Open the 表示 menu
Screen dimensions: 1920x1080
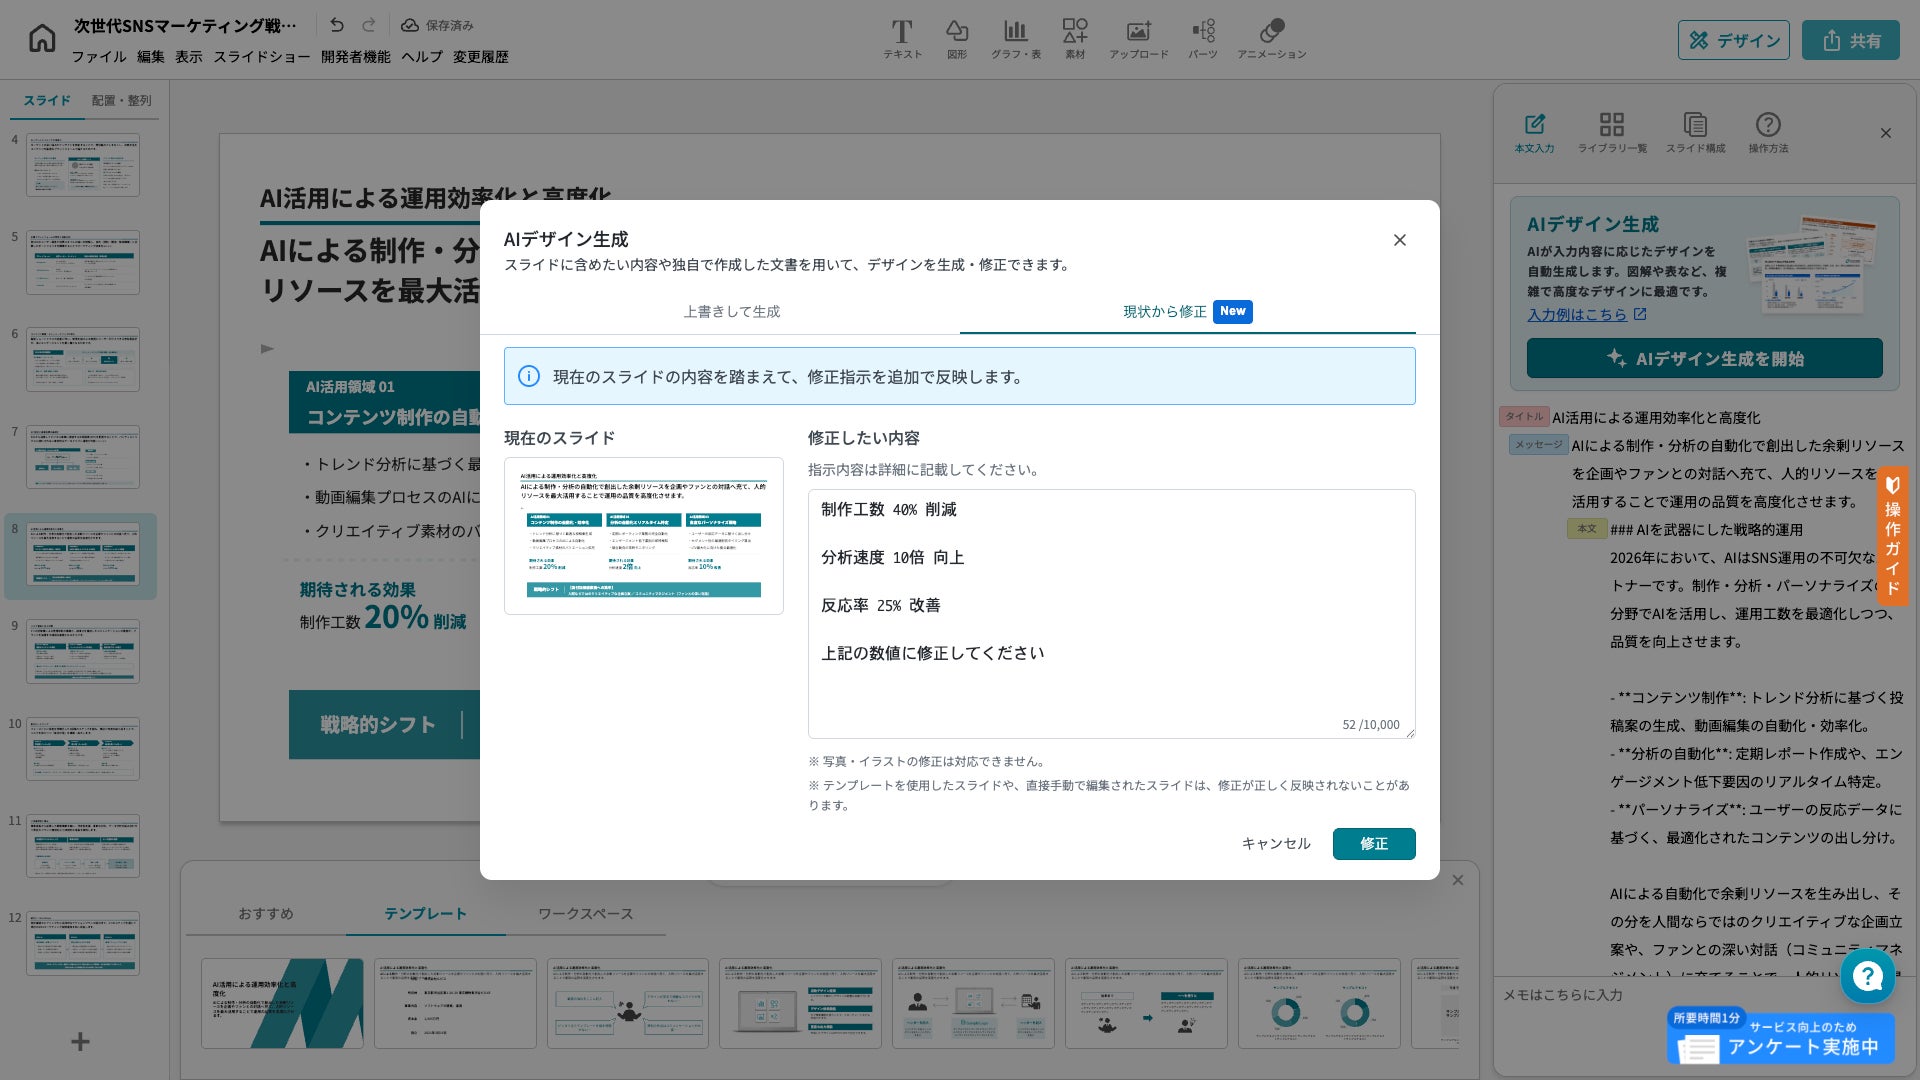pos(189,57)
